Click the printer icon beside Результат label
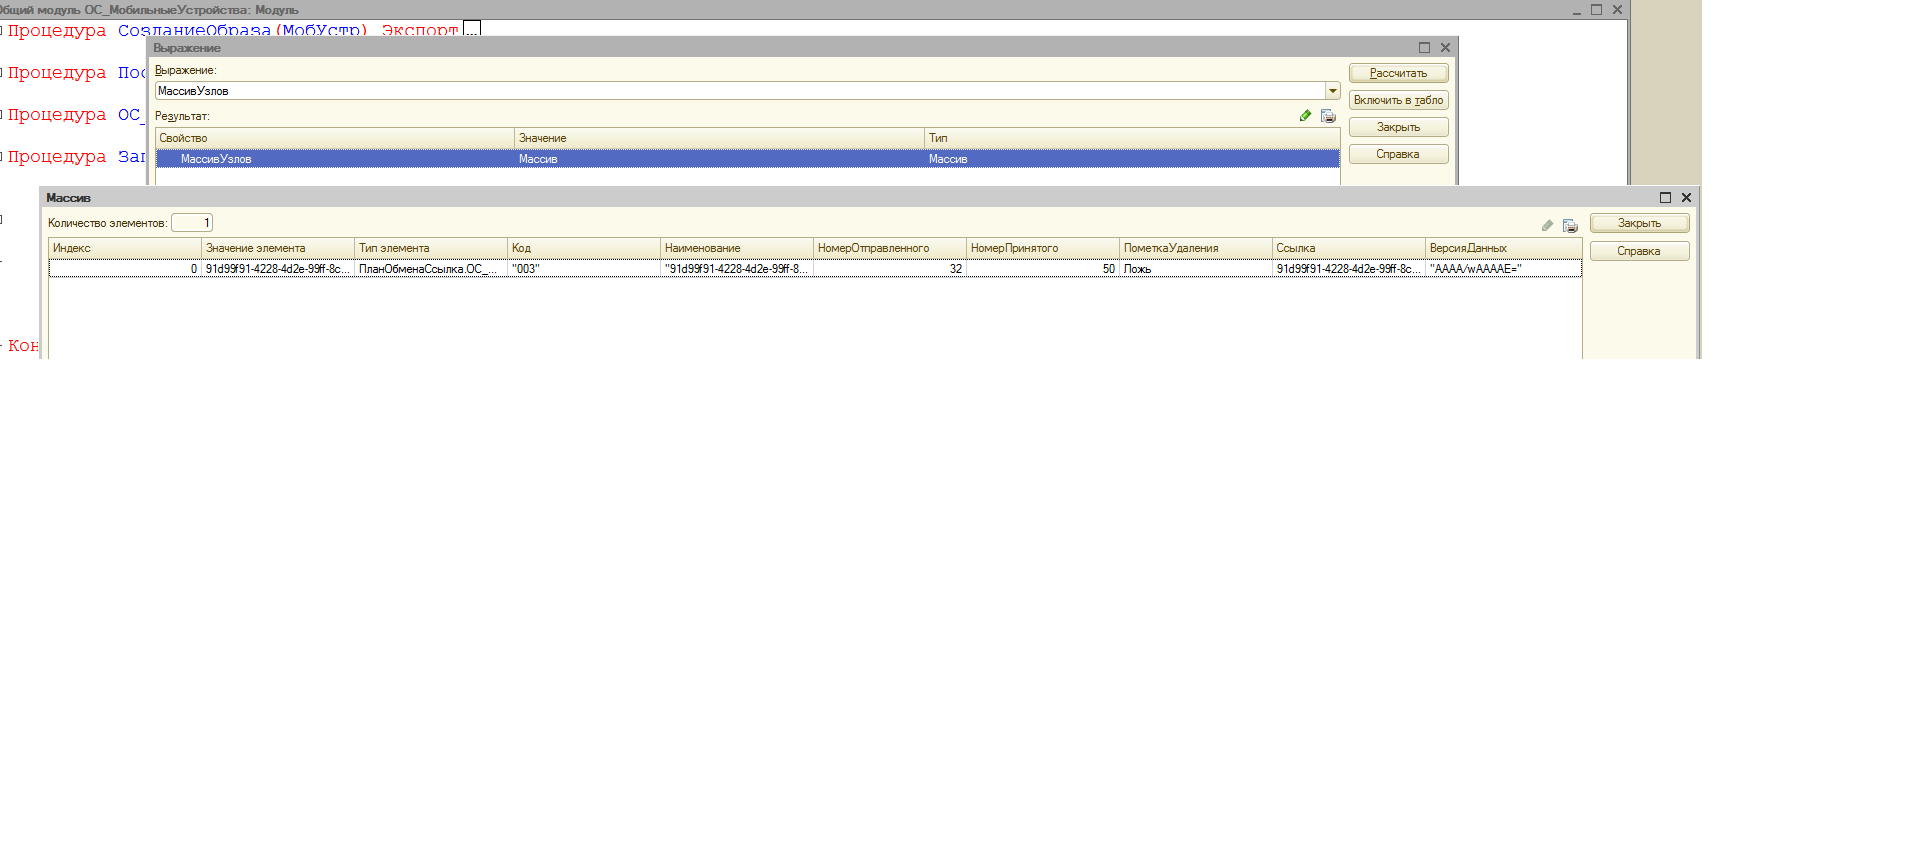 point(1328,116)
